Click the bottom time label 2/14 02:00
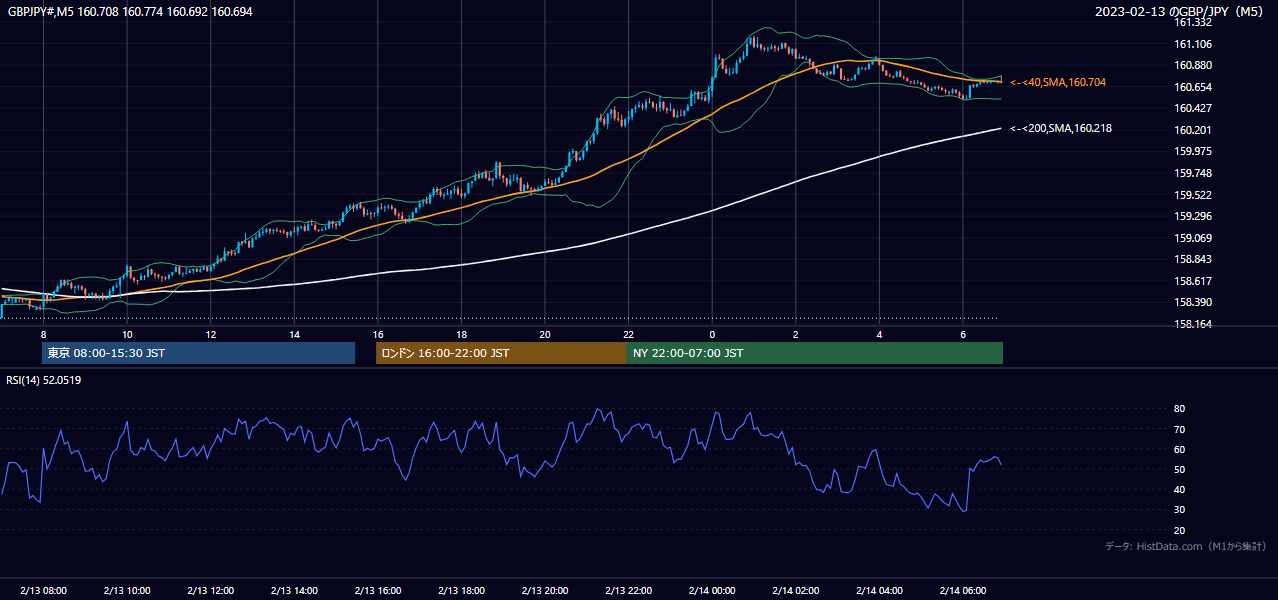Screen dimensions: 1278x600 [x=796, y=591]
